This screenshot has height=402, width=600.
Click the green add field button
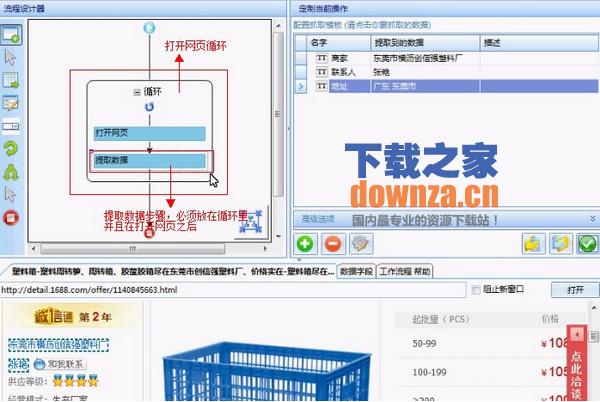305,244
